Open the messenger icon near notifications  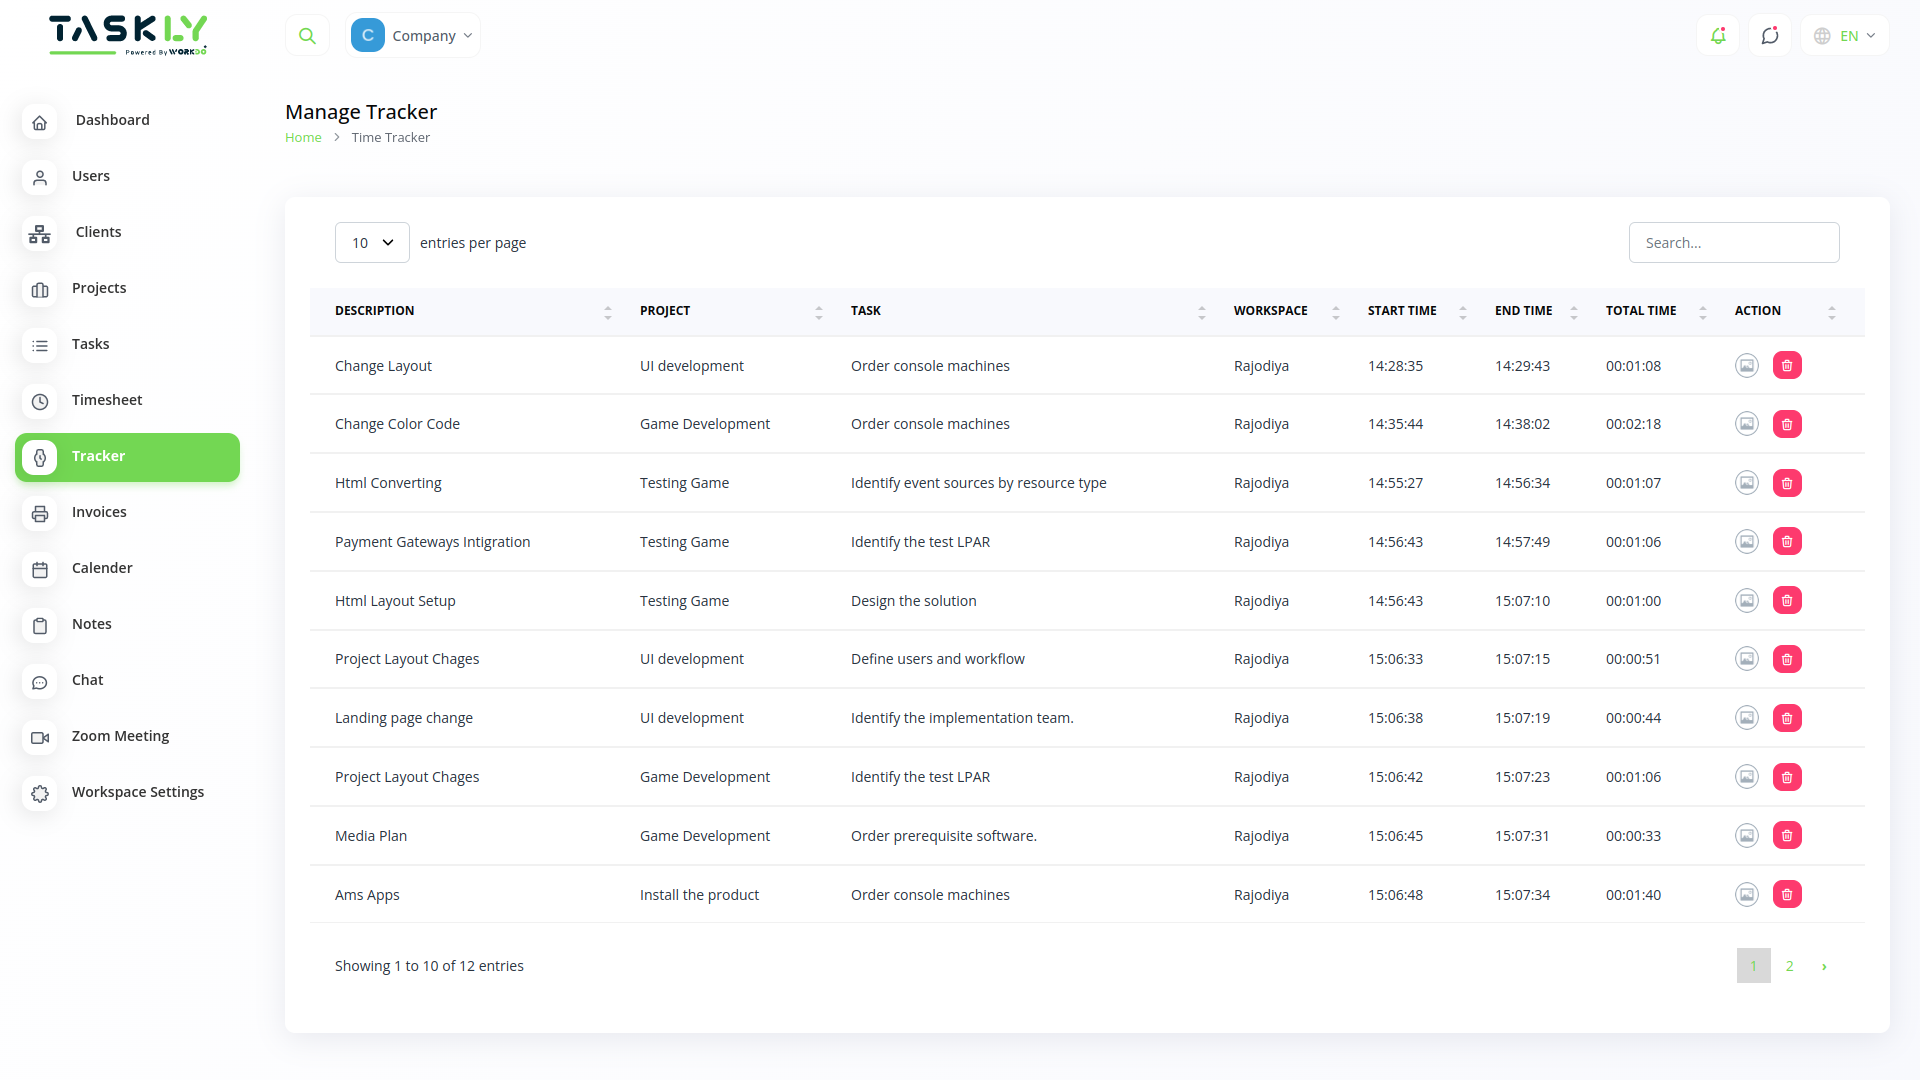(1770, 35)
